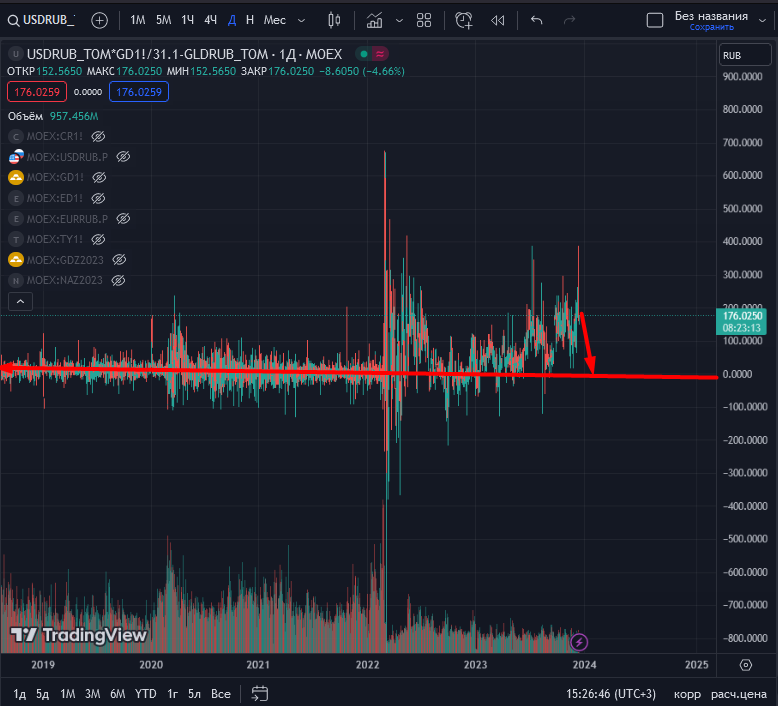Show the hidden MOEX:CR1! series
This screenshot has width=778, height=706.
[x=98, y=136]
